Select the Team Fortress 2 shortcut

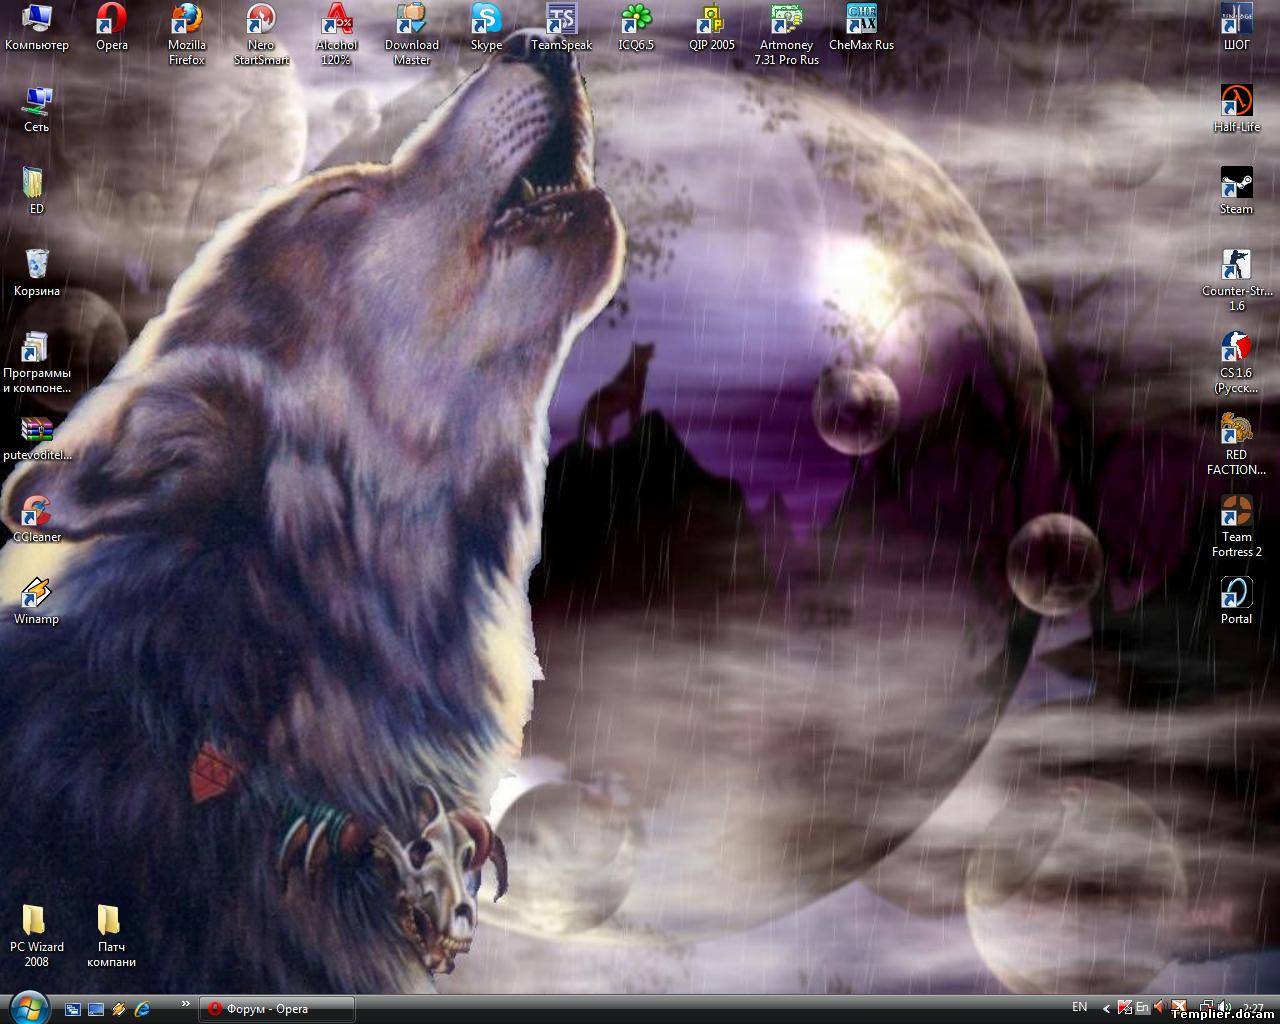coord(1237,526)
